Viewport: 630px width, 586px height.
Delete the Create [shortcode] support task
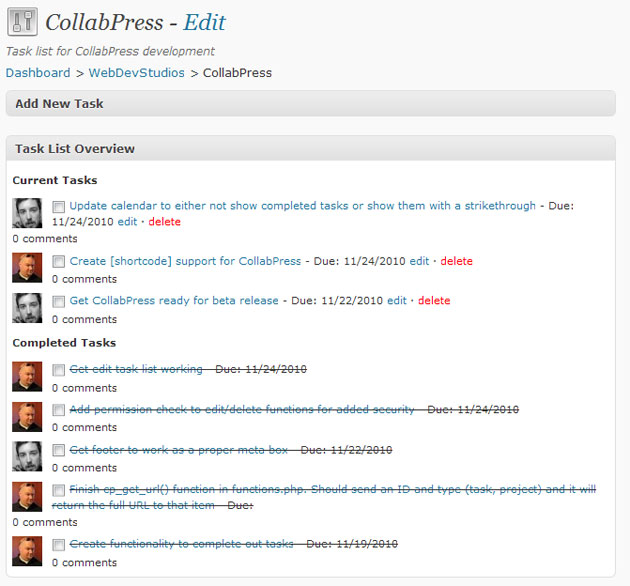pos(456,261)
